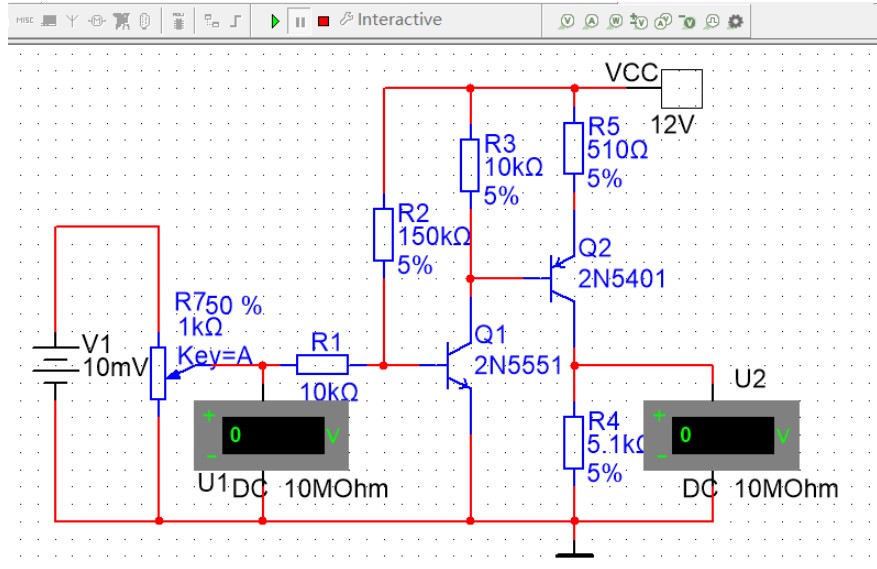Open the MCU chip components group

[x=179, y=20]
